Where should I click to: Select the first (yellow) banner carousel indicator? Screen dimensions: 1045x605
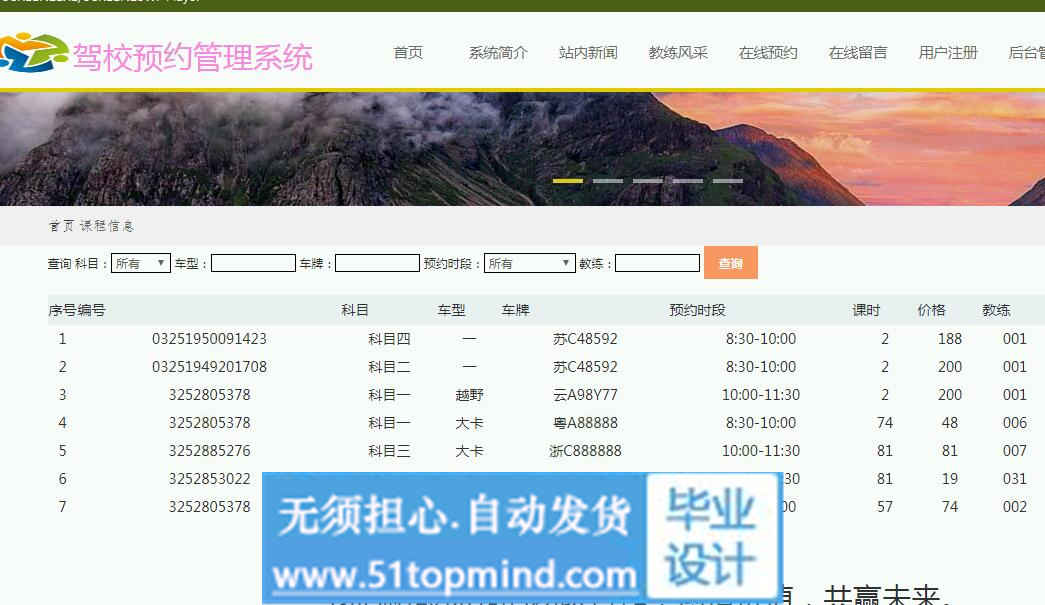568,181
